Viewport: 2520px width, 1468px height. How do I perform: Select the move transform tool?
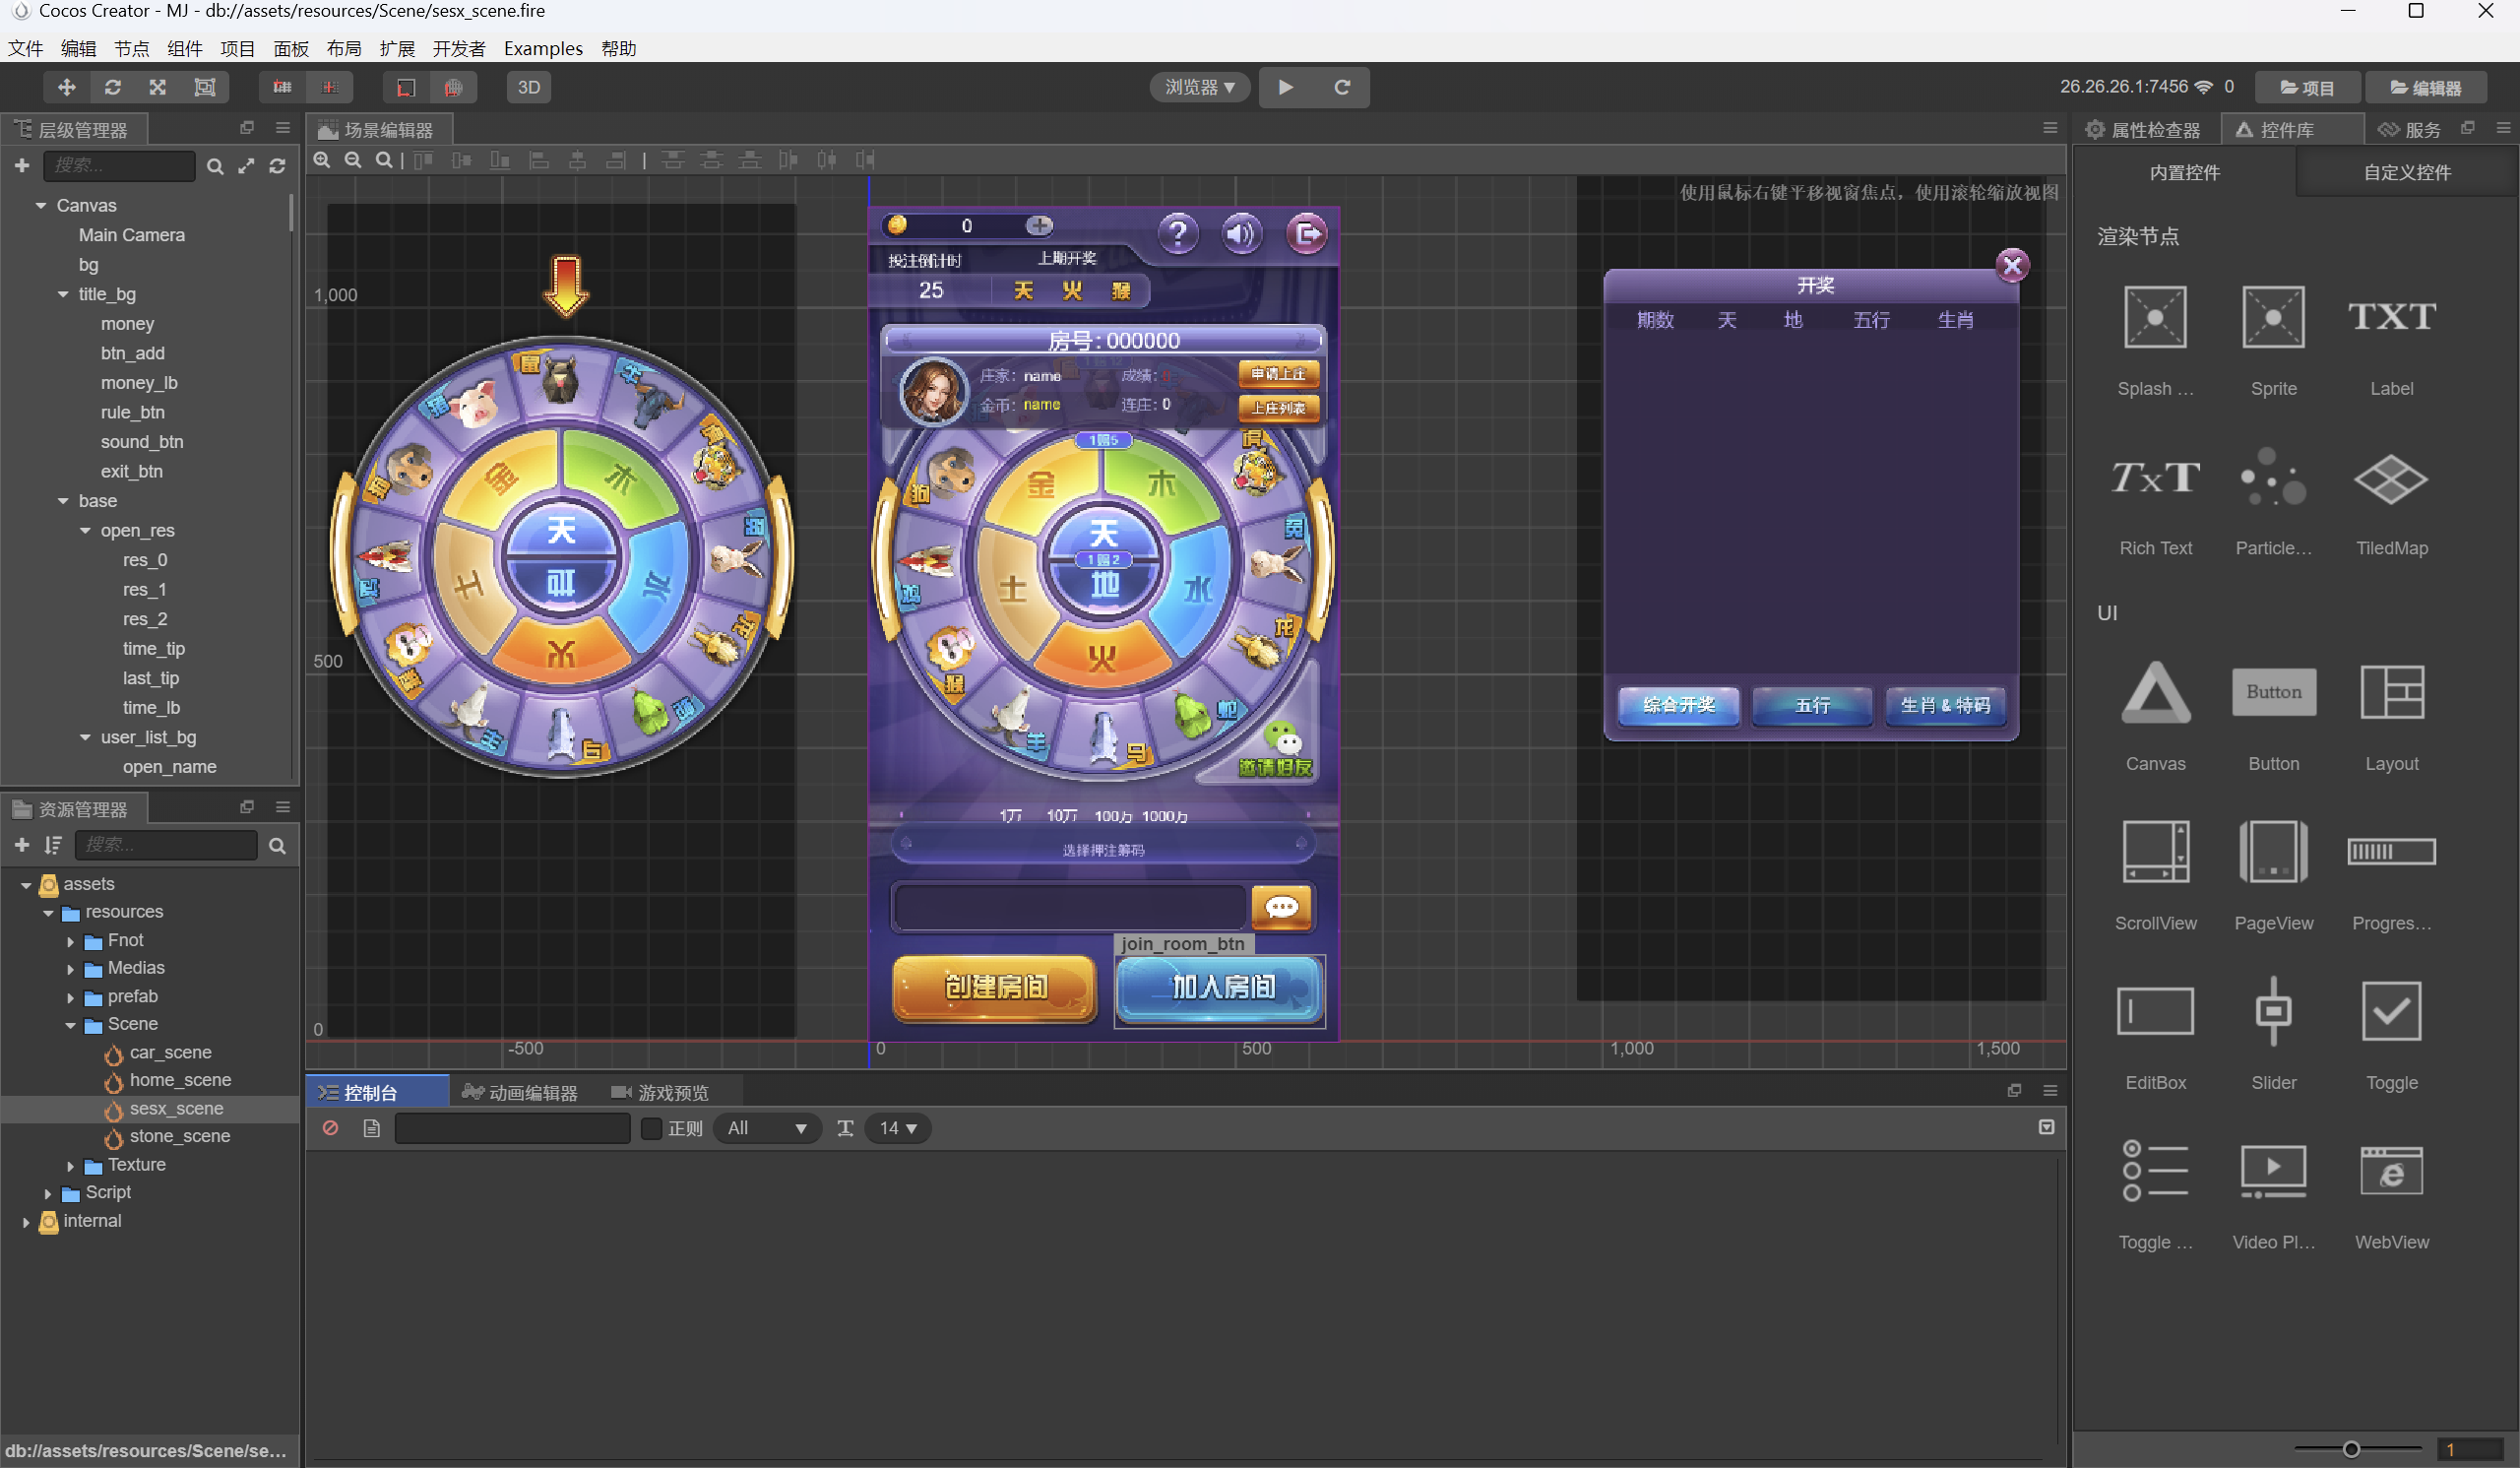(66, 87)
